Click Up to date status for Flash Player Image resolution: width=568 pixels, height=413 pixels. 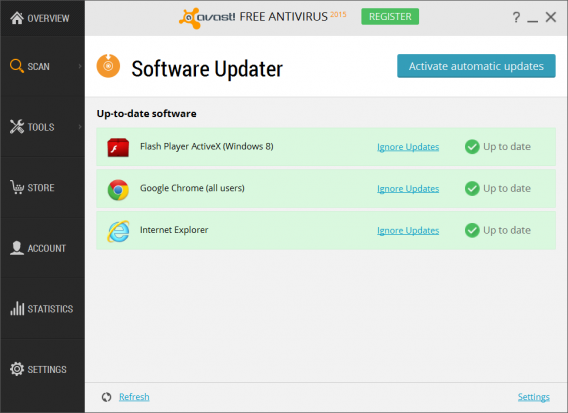[x=507, y=147]
